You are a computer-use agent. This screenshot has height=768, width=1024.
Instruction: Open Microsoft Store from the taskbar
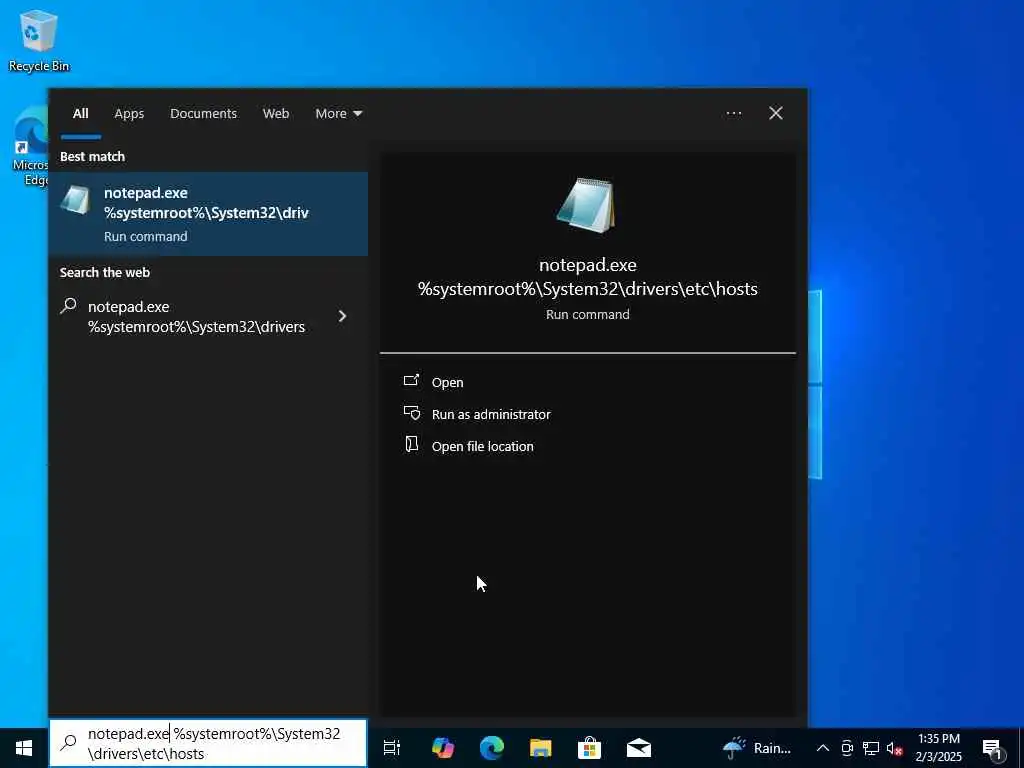[589, 747]
